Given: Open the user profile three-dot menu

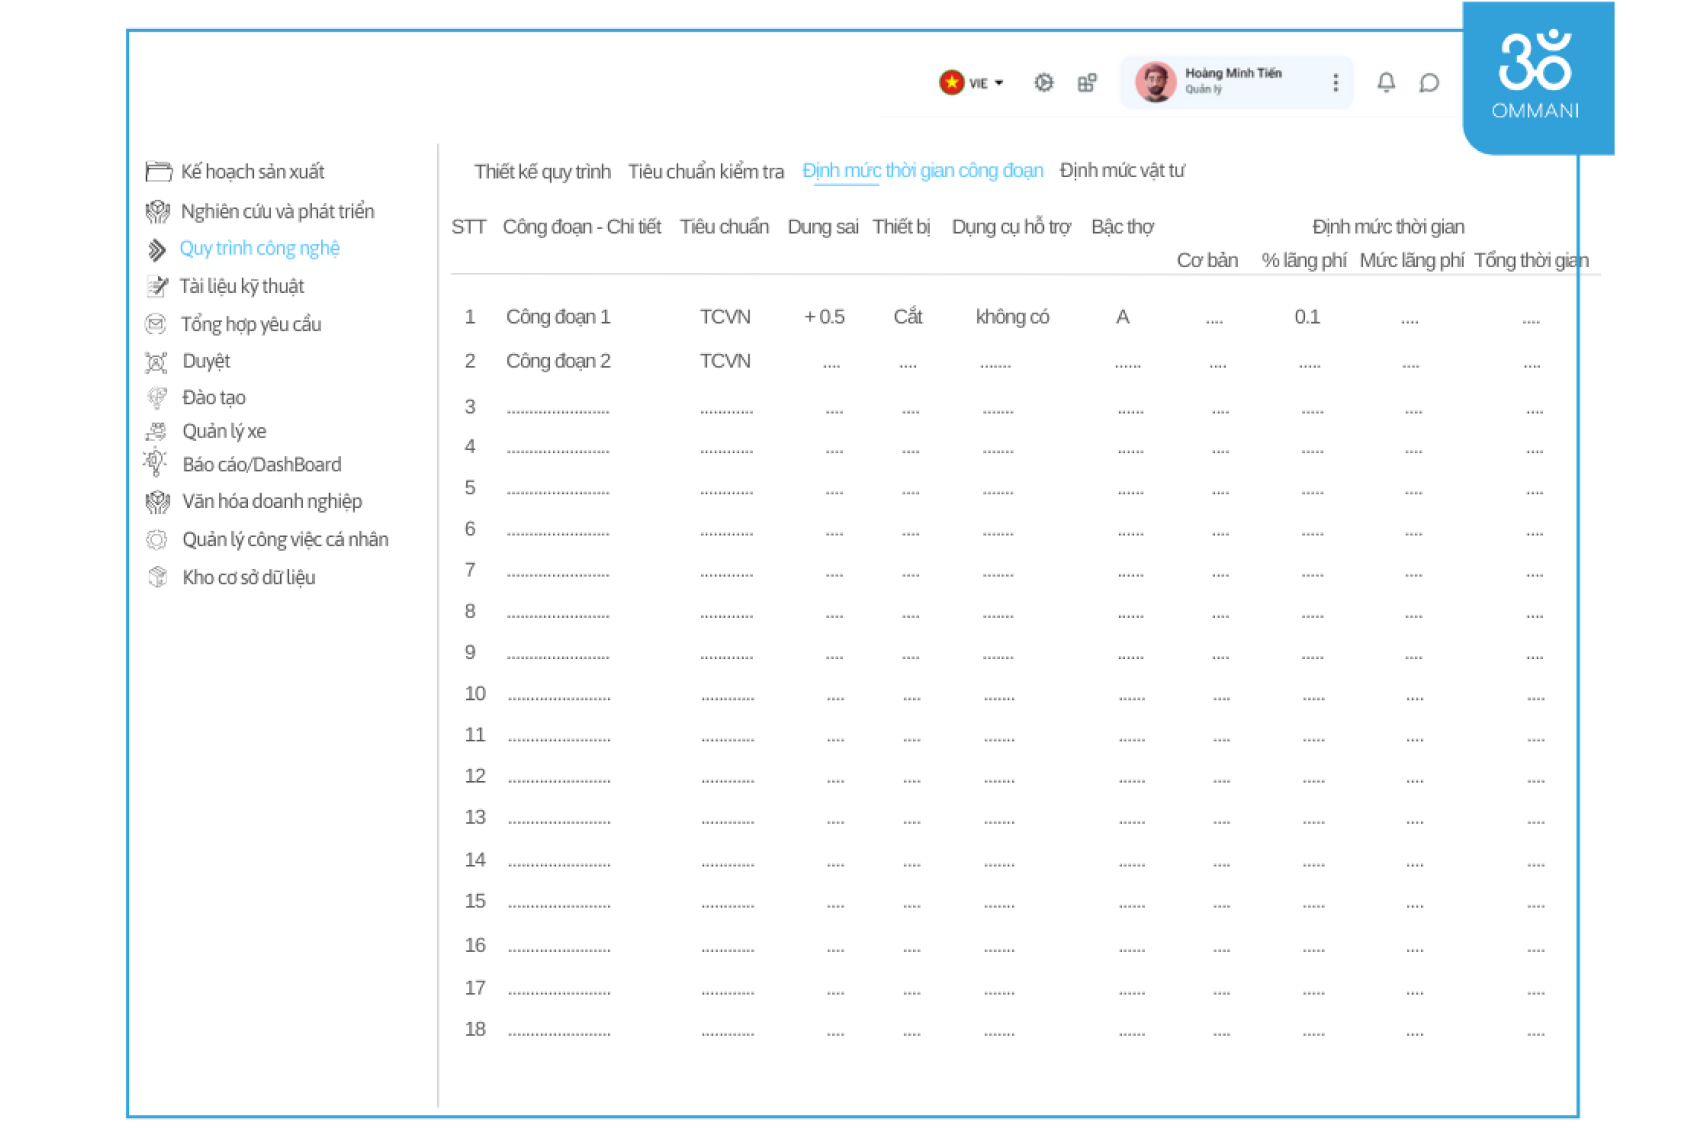Looking at the screenshot, I should click(x=1335, y=83).
